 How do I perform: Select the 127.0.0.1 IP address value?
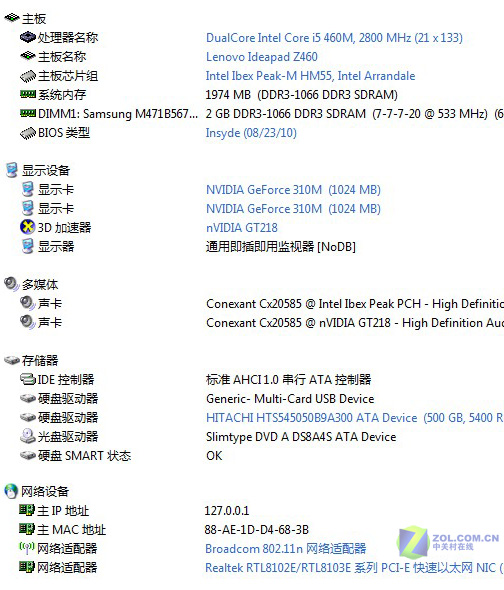(x=227, y=511)
